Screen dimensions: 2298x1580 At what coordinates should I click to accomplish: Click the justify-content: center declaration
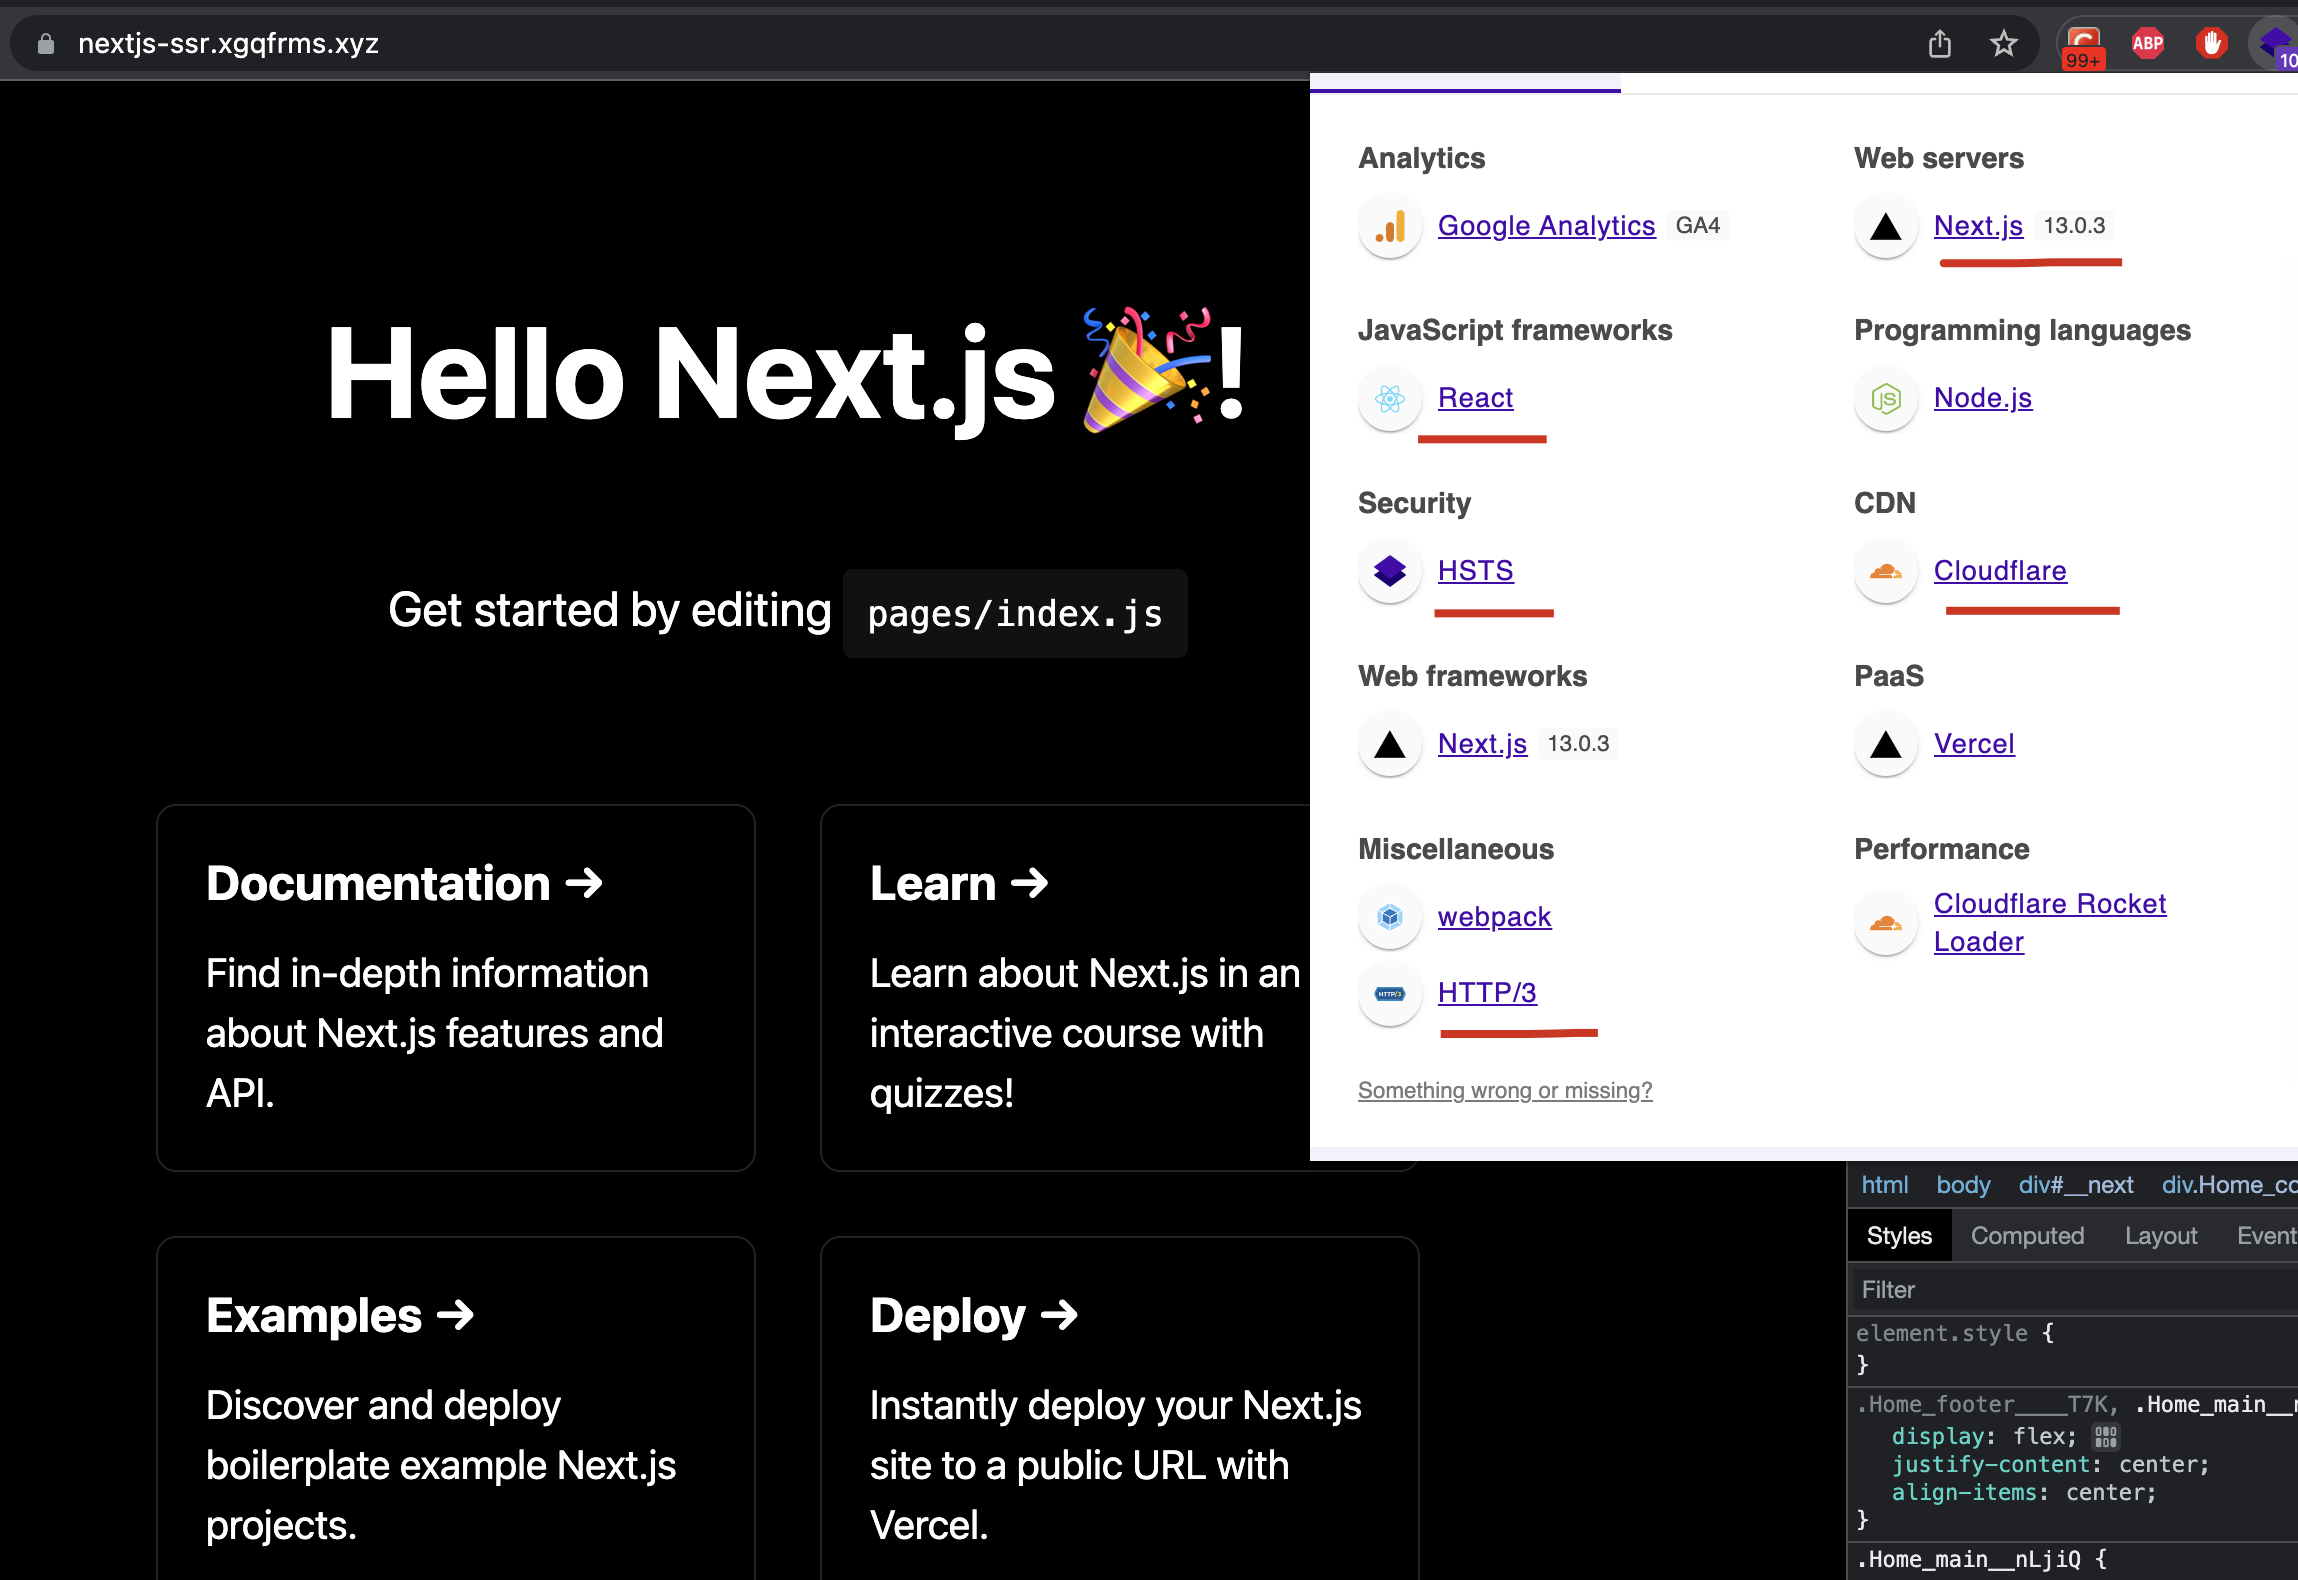[2050, 1465]
